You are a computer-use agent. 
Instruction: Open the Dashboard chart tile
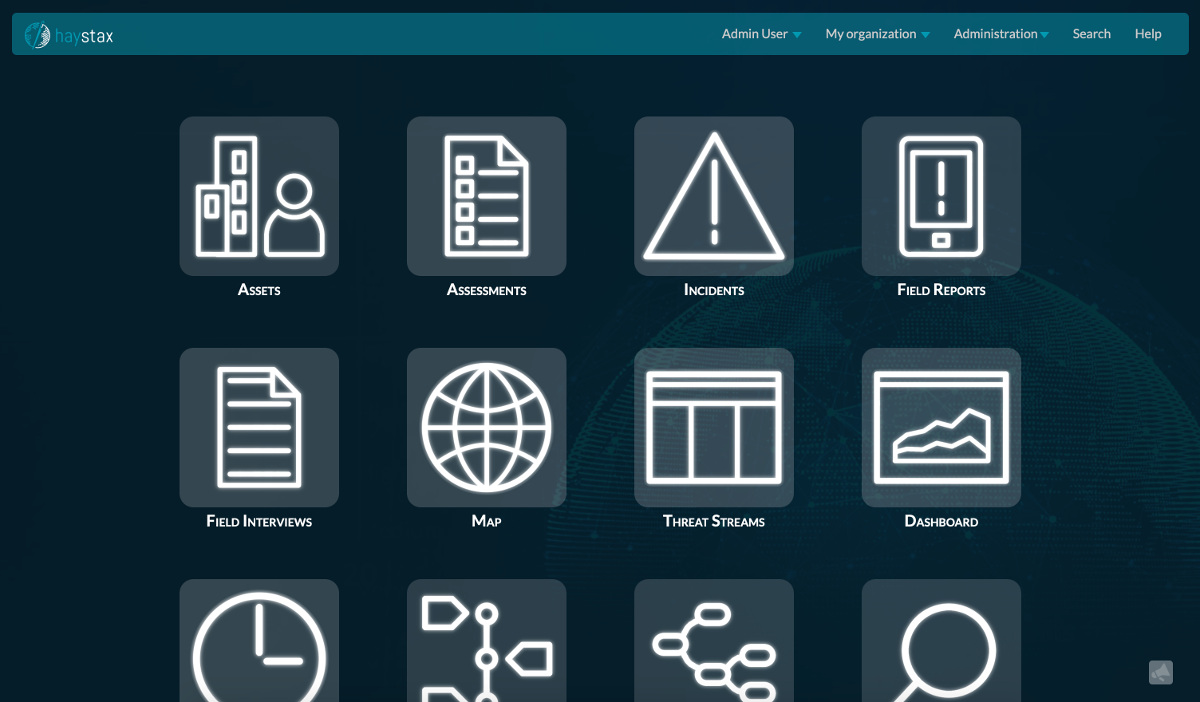941,427
